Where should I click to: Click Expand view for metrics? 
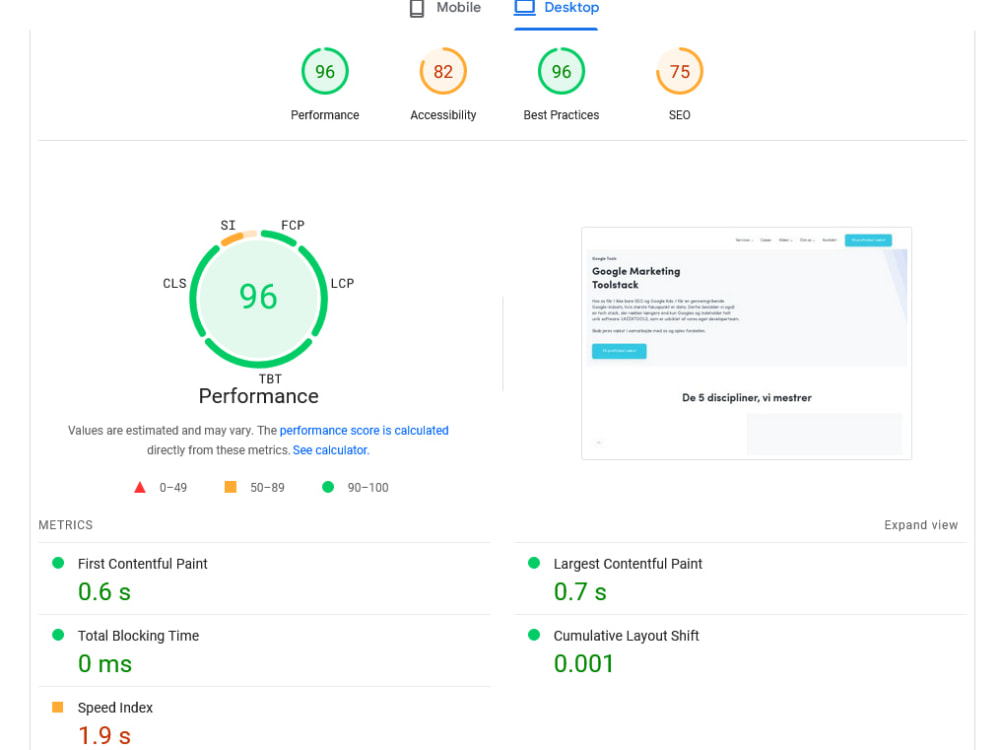click(x=921, y=525)
